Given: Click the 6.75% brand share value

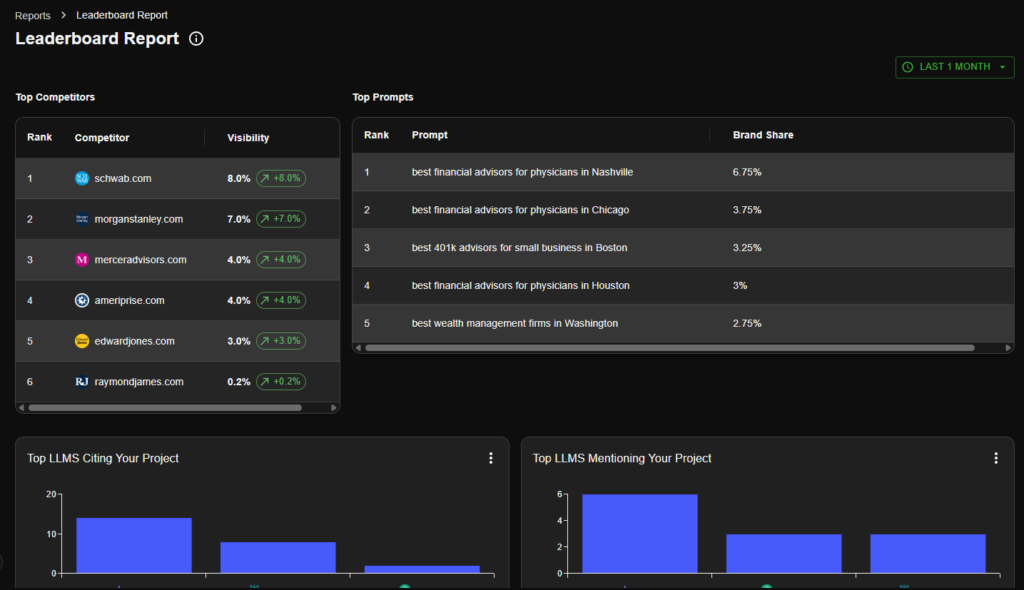Looking at the screenshot, I should click(747, 172).
